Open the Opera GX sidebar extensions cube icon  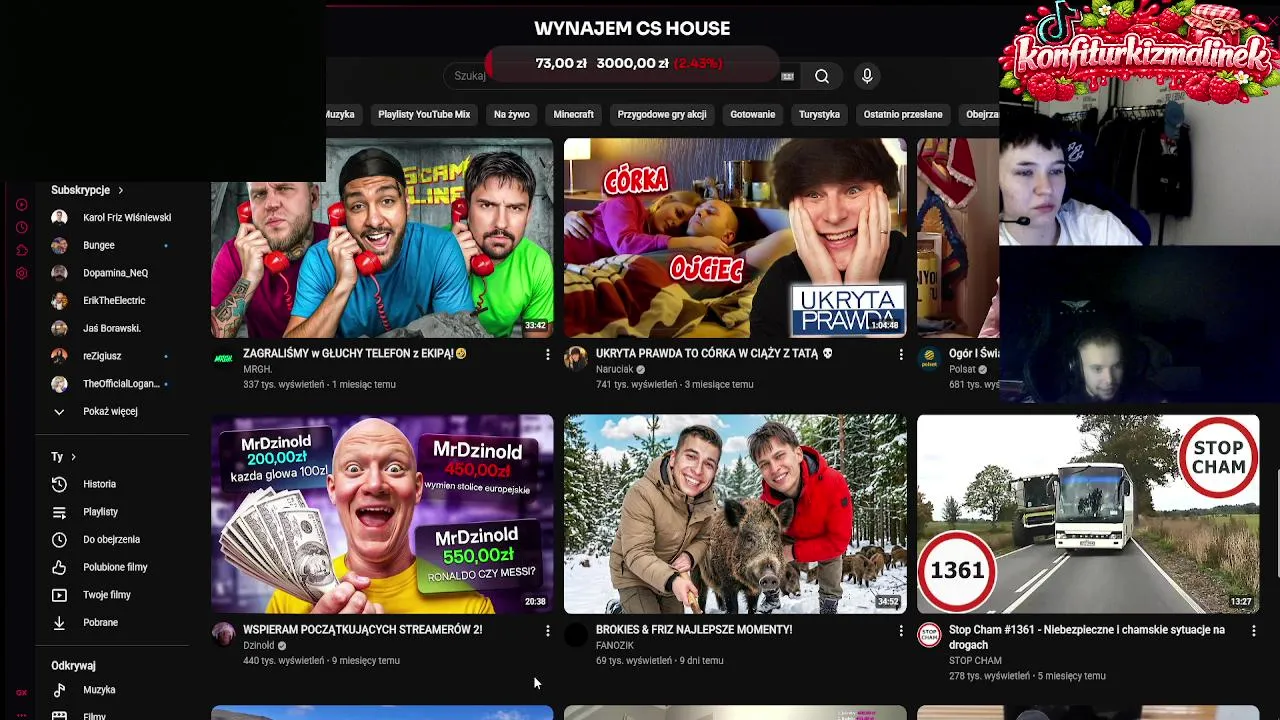21,250
